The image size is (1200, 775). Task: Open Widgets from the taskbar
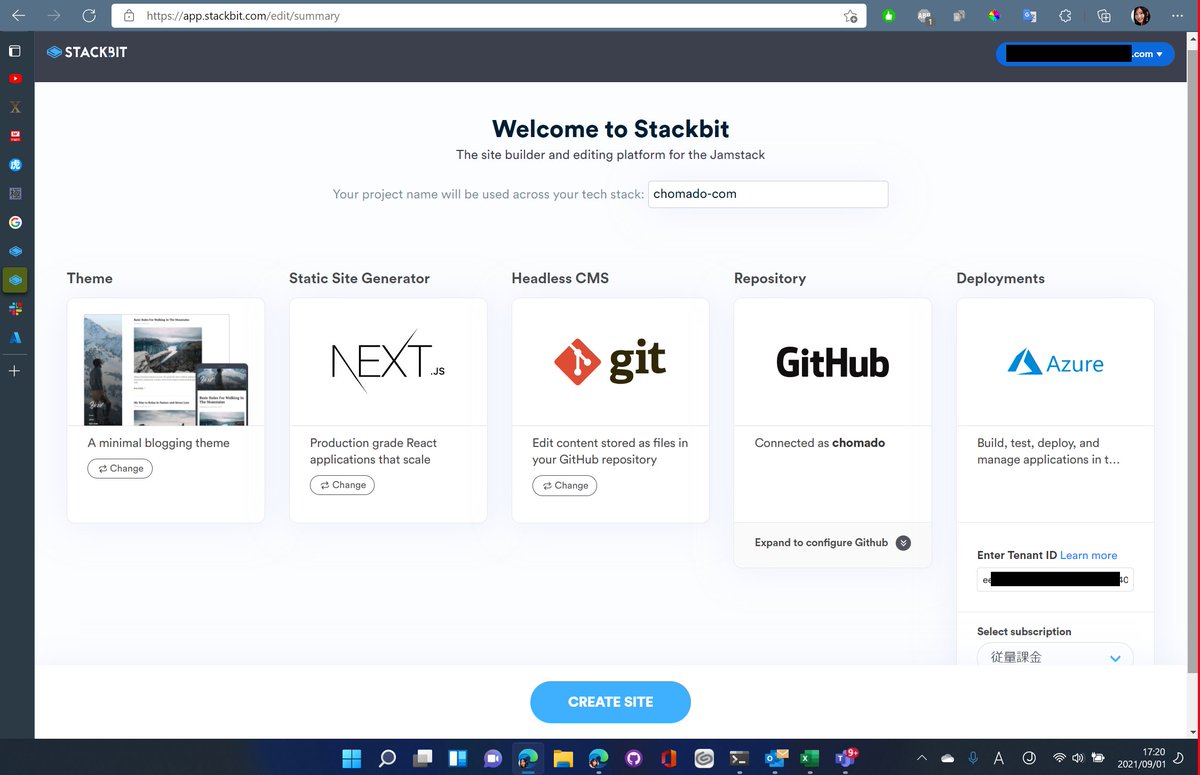pyautogui.click(x=458, y=758)
